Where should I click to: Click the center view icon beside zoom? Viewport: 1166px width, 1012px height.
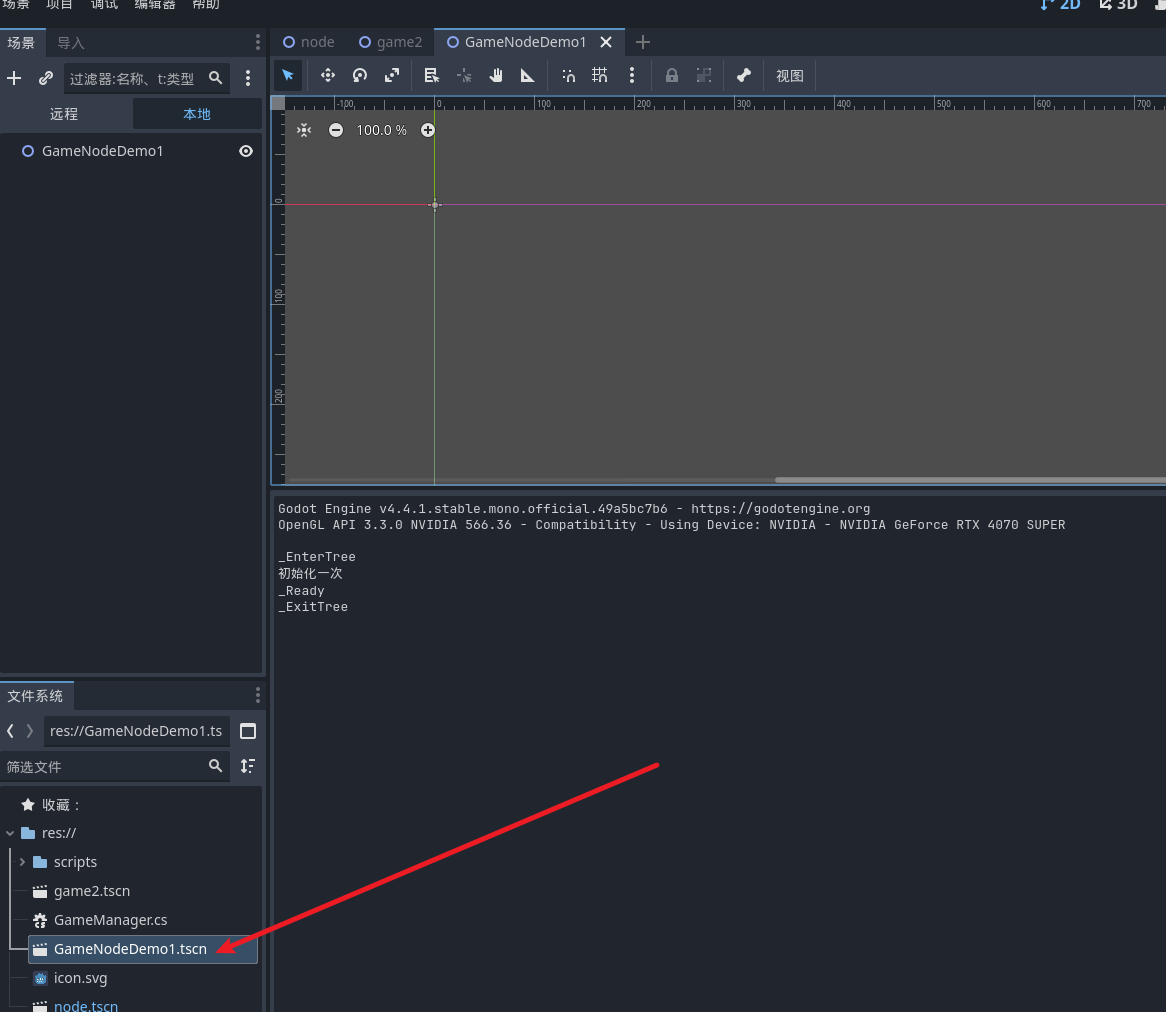tap(304, 130)
